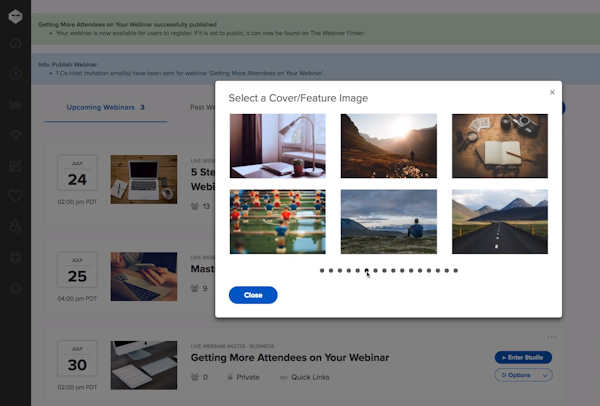The width and height of the screenshot is (600, 406).
Task: Click the heart icon in sidebar
Action: click(15, 196)
